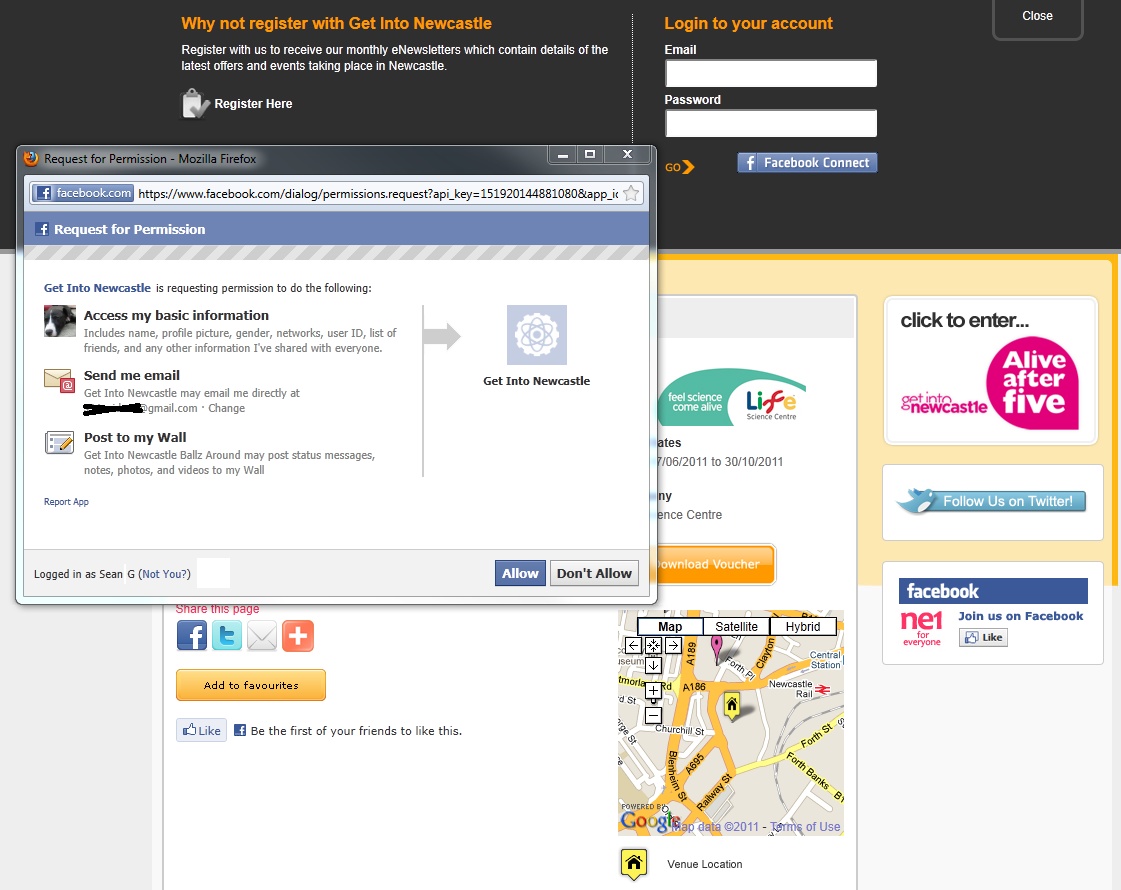Click the Firefox address bar URL
Screen dimensions: 1121x890
coord(378,194)
